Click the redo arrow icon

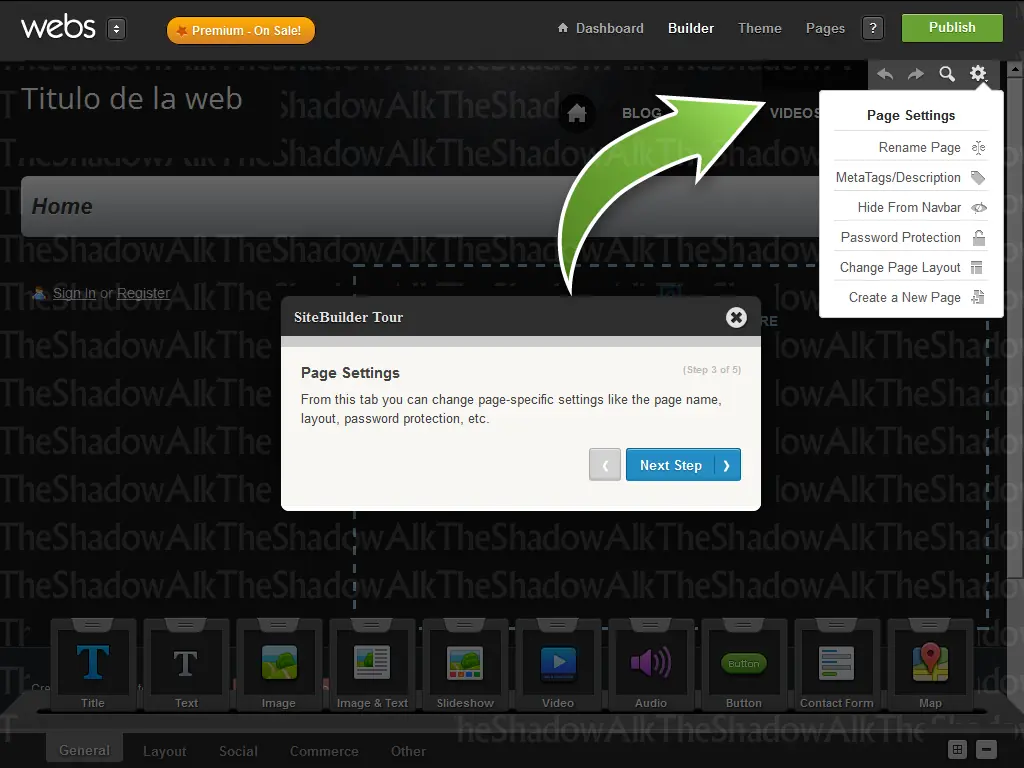tap(916, 74)
